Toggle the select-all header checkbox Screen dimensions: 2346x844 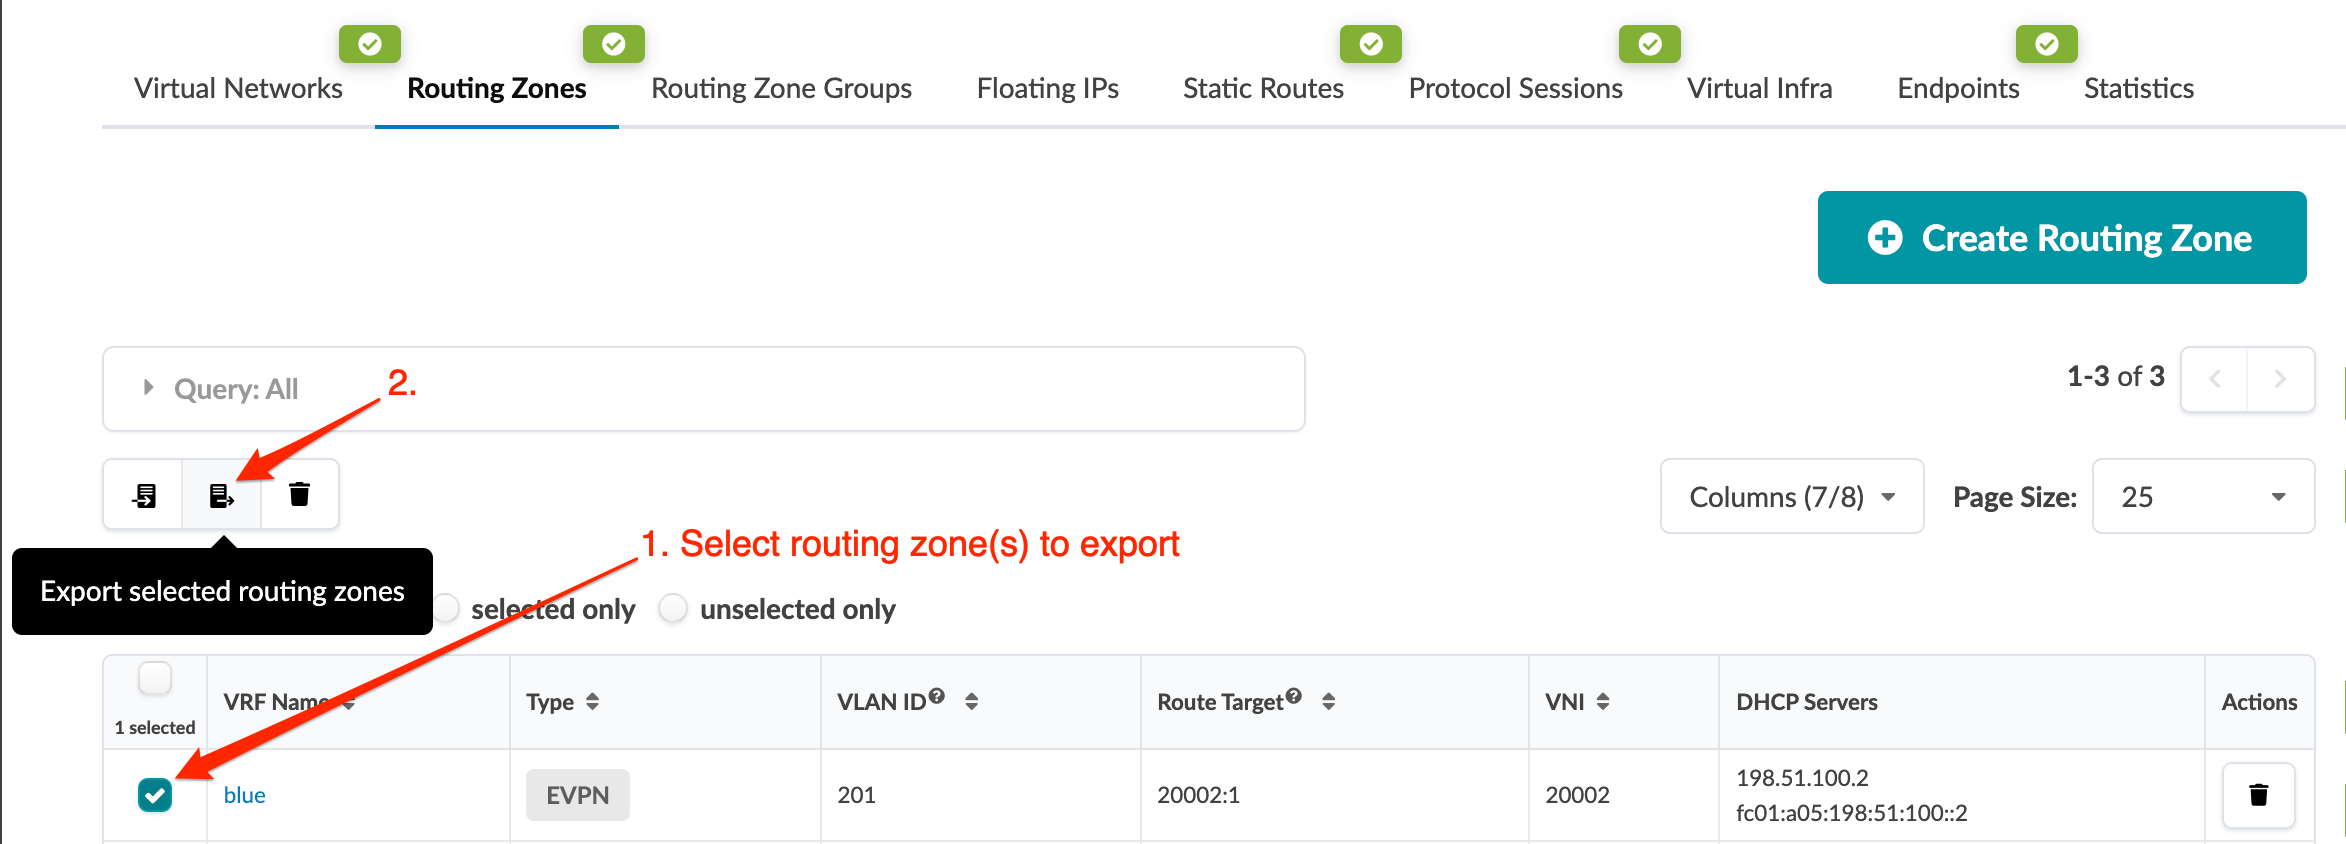coord(155,679)
